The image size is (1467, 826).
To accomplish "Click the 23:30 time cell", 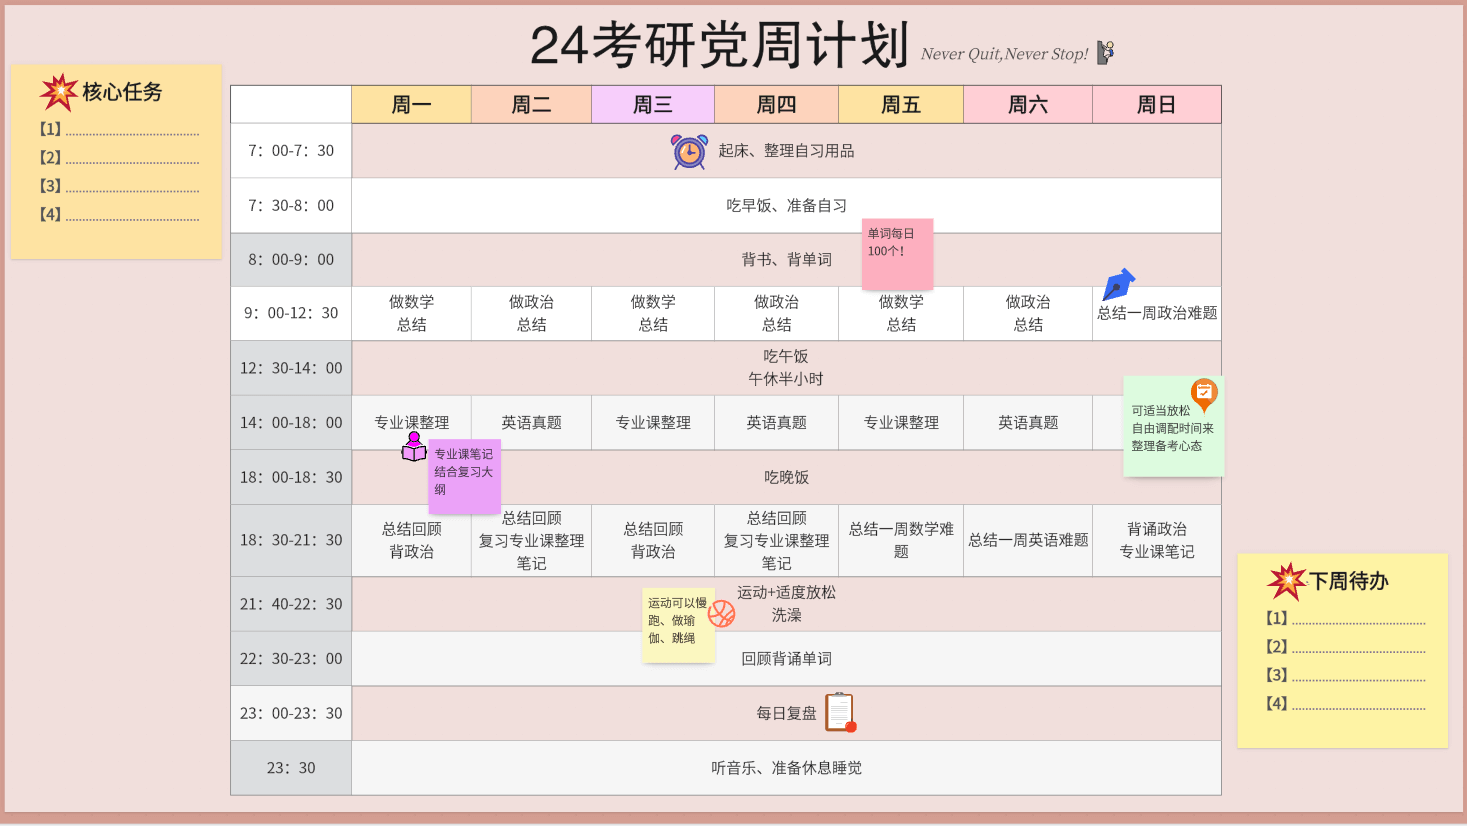I will point(291,768).
